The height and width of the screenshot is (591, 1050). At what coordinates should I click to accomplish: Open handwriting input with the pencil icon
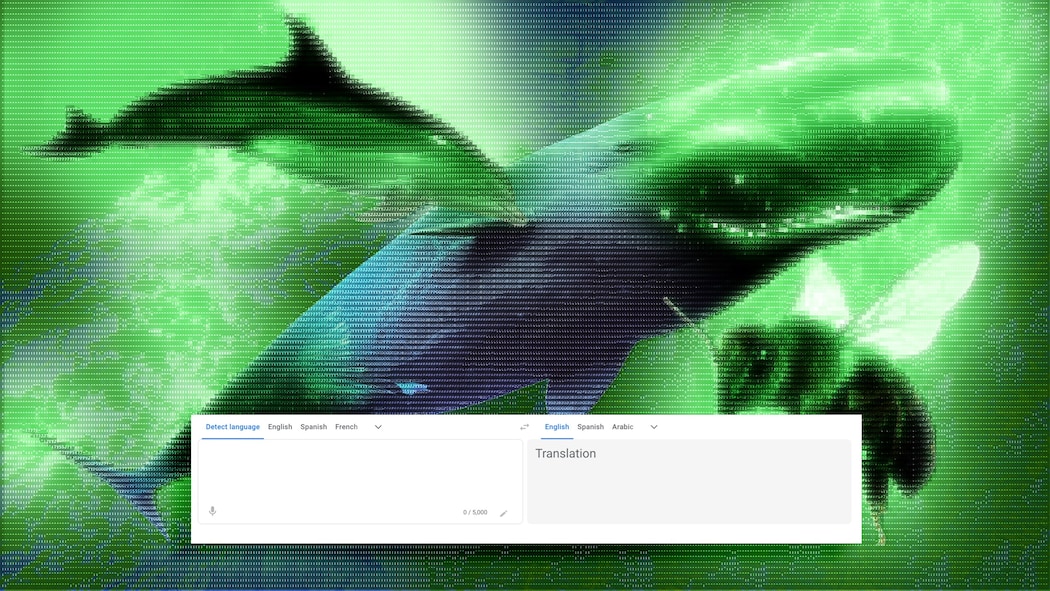pos(503,512)
